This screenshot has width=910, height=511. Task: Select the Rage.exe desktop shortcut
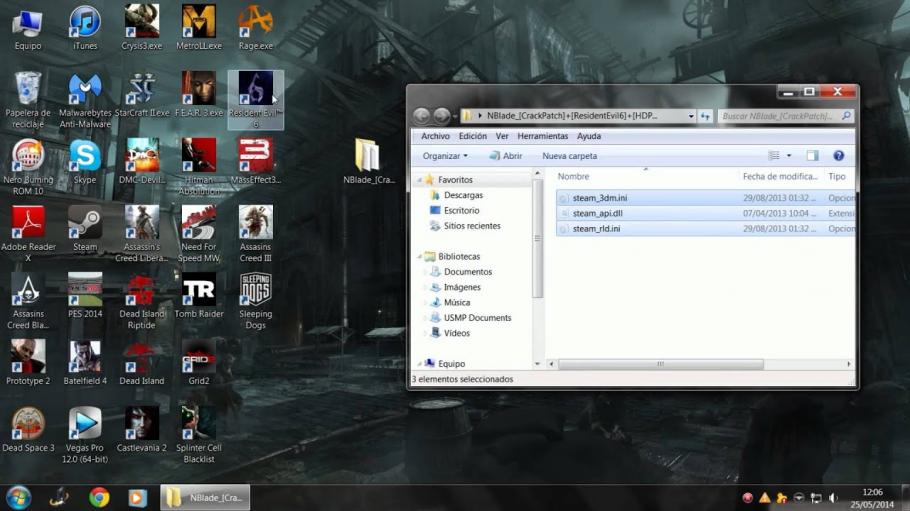click(x=255, y=27)
